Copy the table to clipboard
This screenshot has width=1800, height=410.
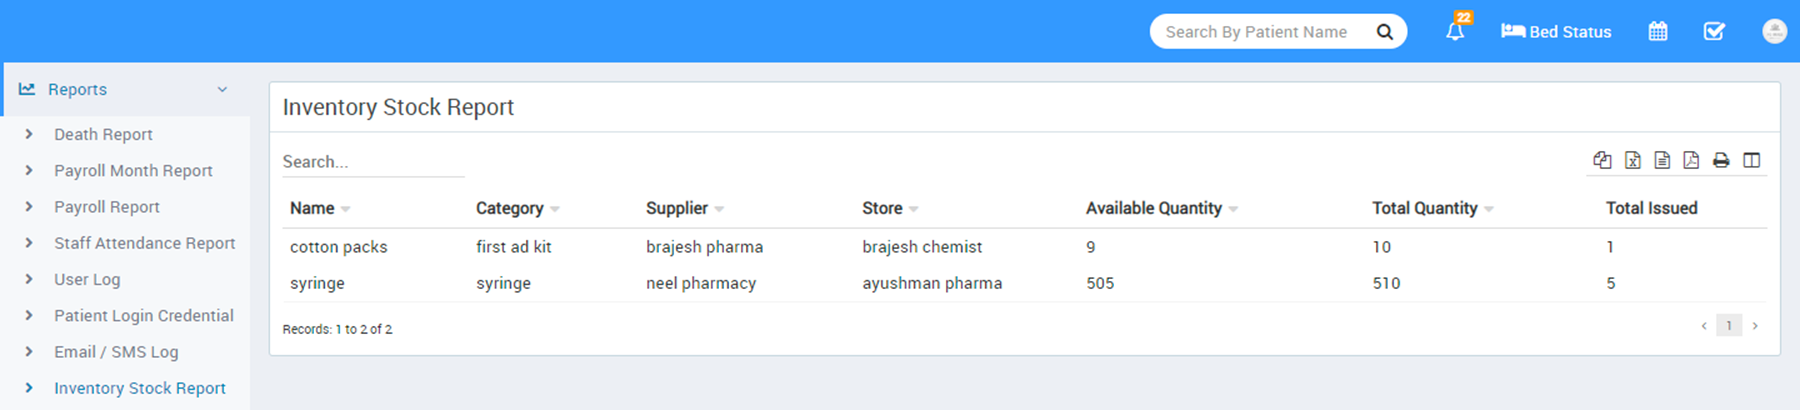1602,160
